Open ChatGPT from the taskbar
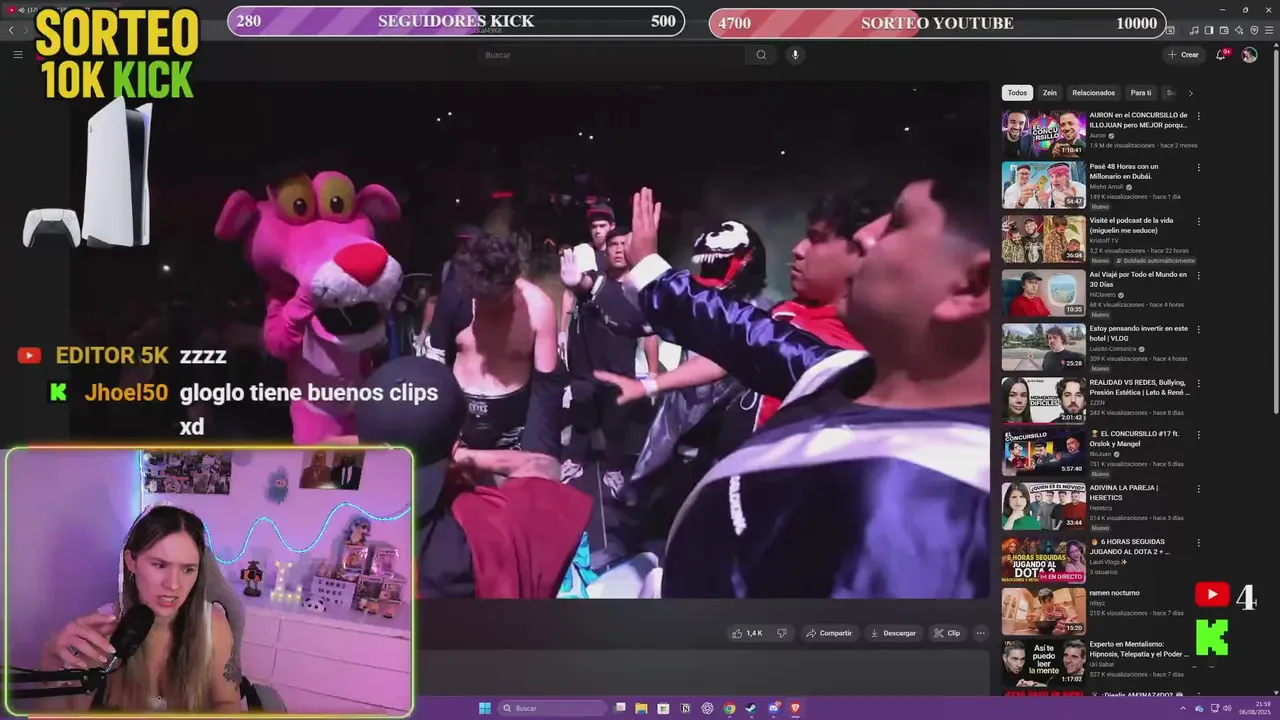 tap(707, 708)
